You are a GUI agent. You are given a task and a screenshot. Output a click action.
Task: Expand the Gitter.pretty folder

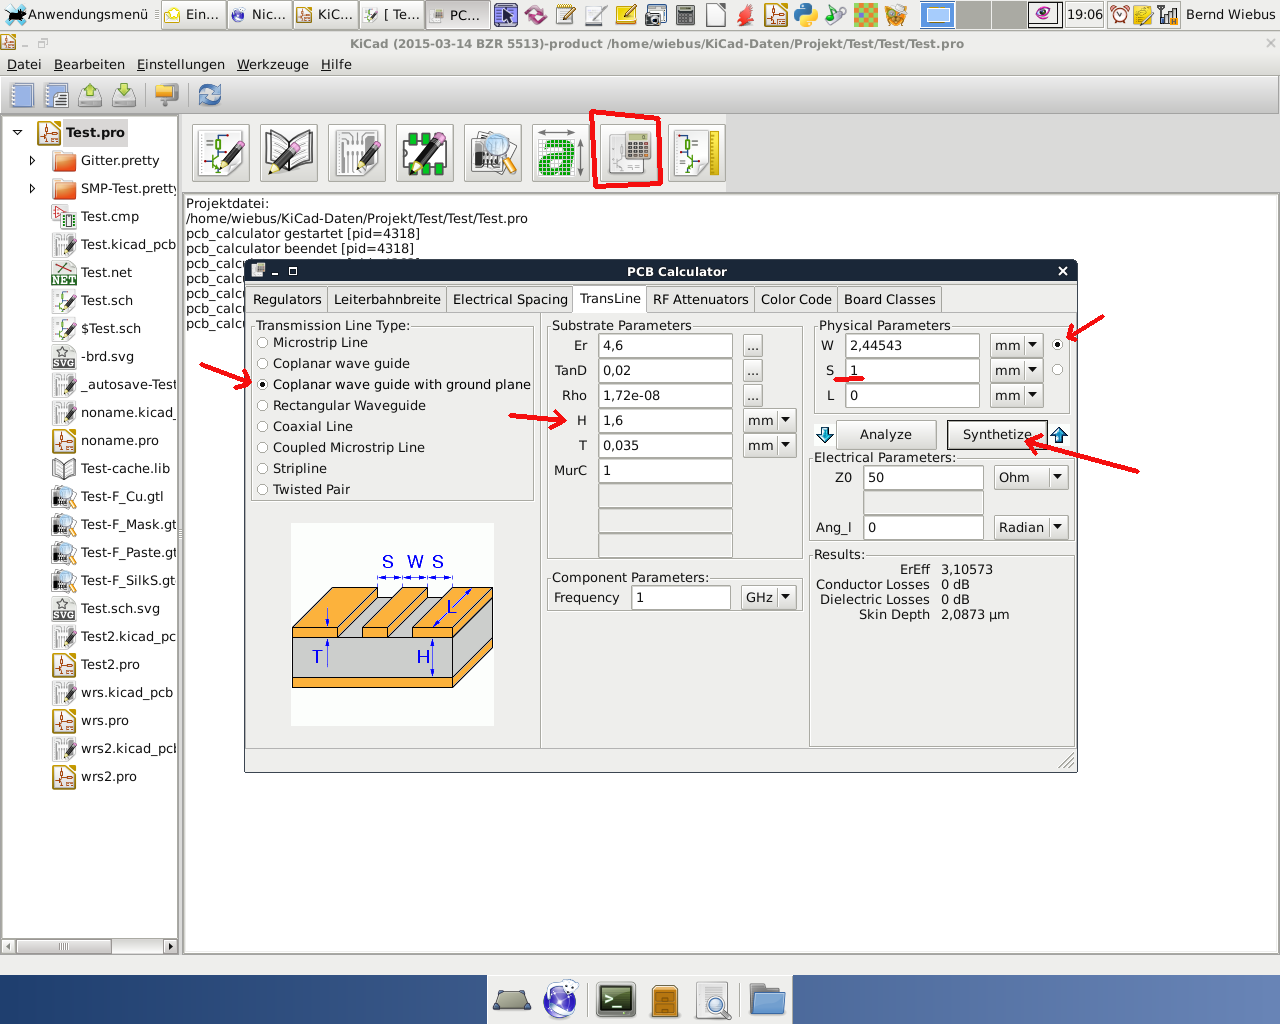[x=32, y=160]
